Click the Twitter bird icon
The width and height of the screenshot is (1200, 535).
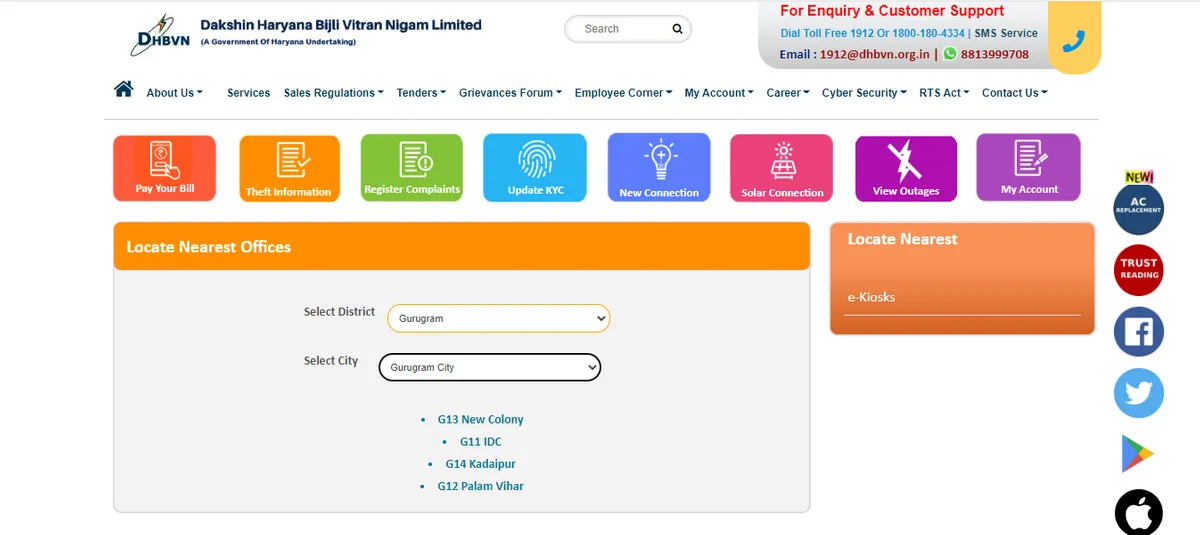(x=1138, y=393)
